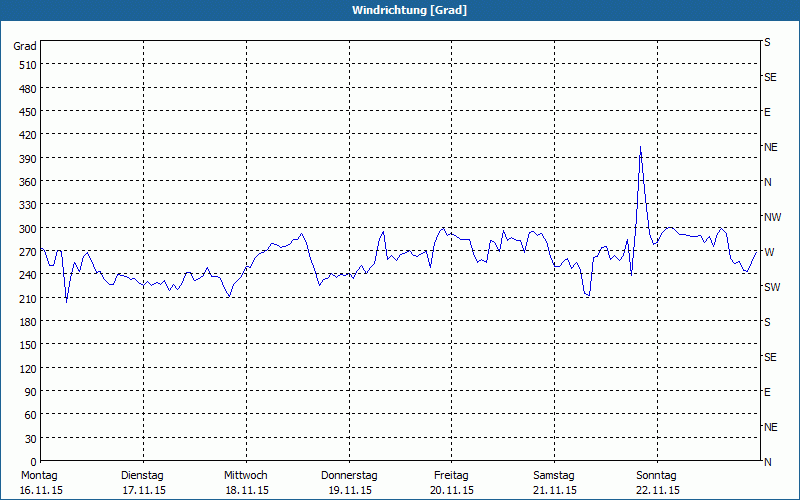The height and width of the screenshot is (500, 800).
Task: Click the 240 degree axis label
Action: 28,275
